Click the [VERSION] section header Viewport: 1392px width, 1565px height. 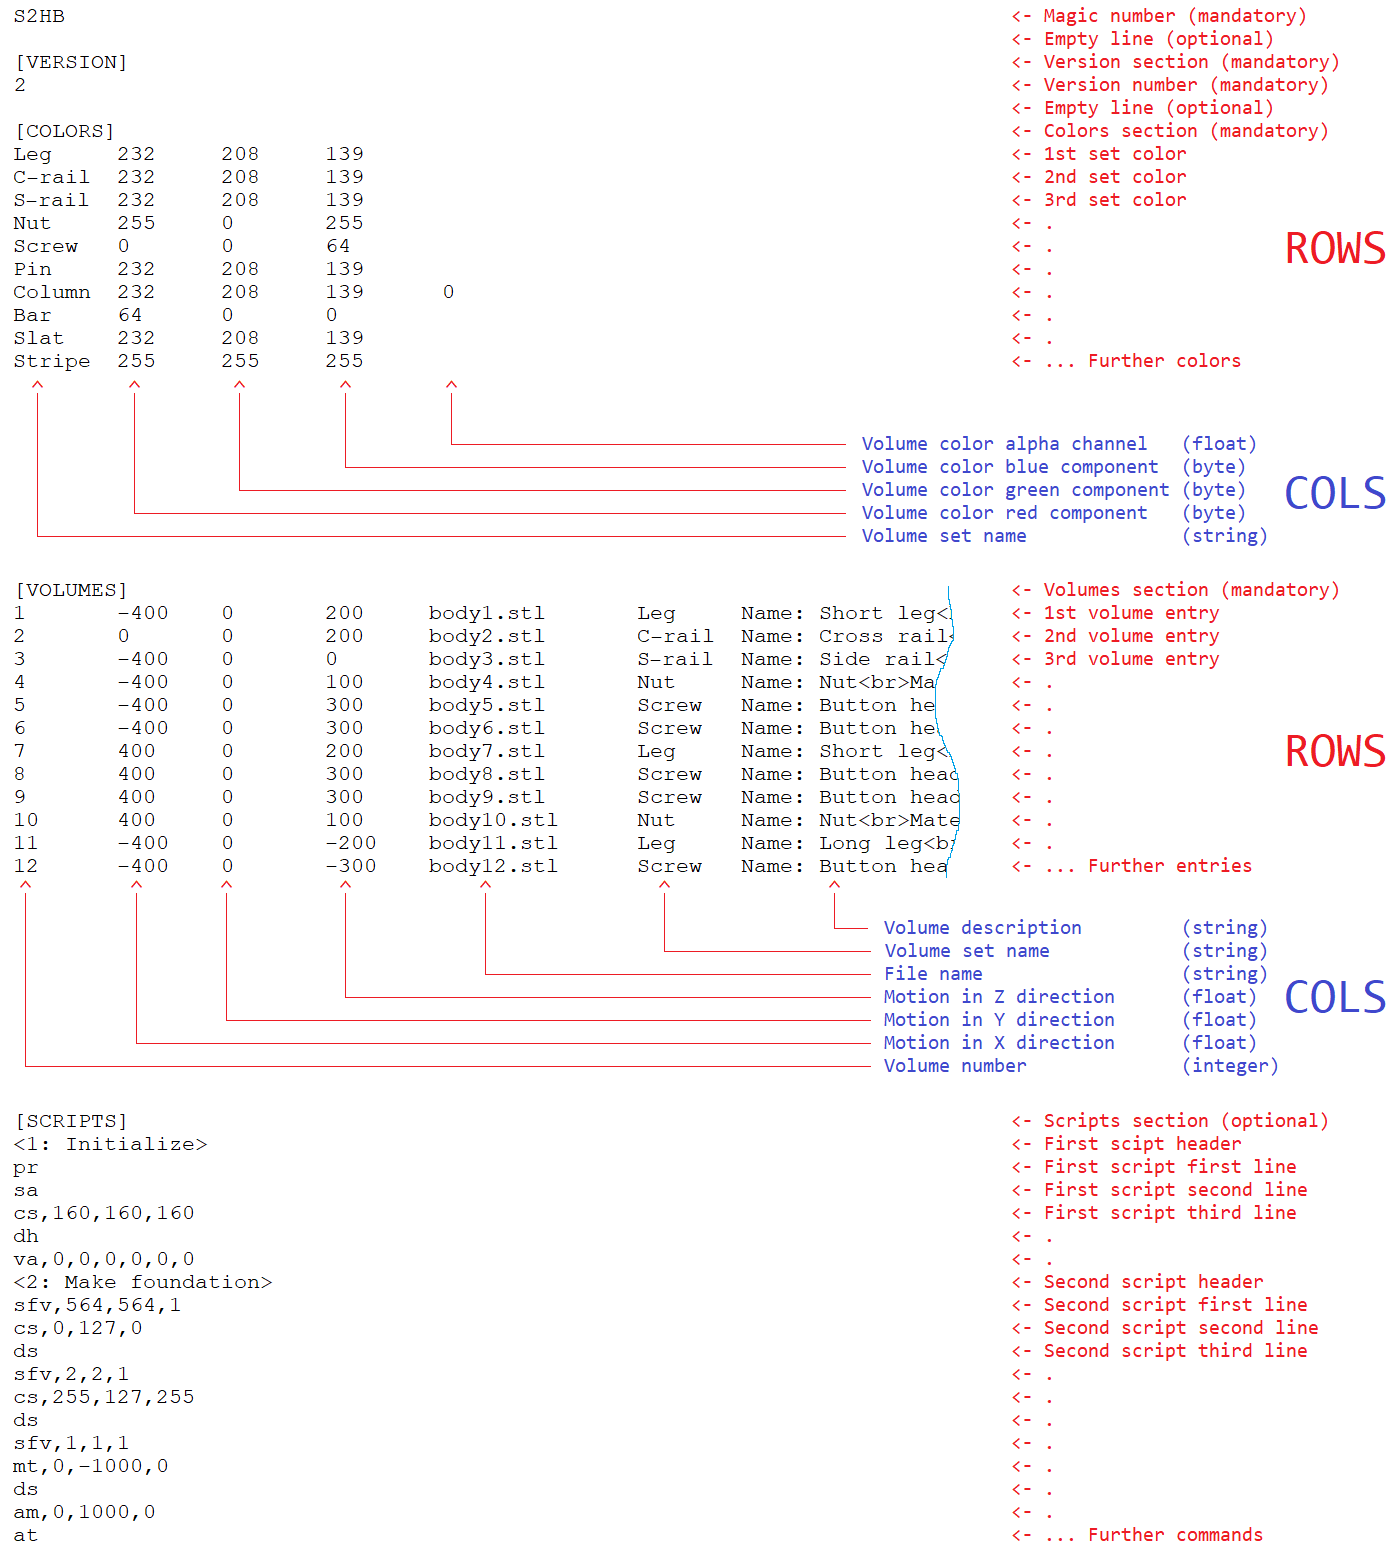pyautogui.click(x=71, y=62)
